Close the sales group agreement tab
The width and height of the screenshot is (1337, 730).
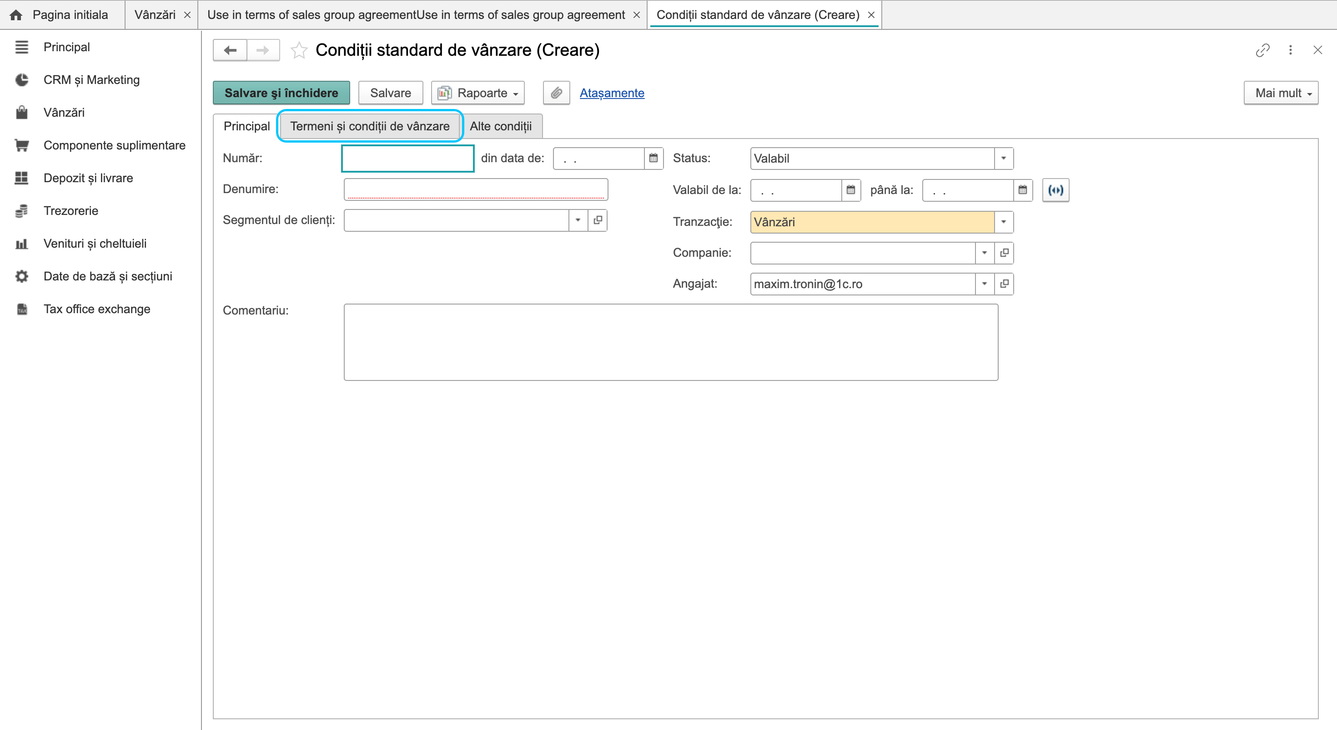click(x=637, y=15)
